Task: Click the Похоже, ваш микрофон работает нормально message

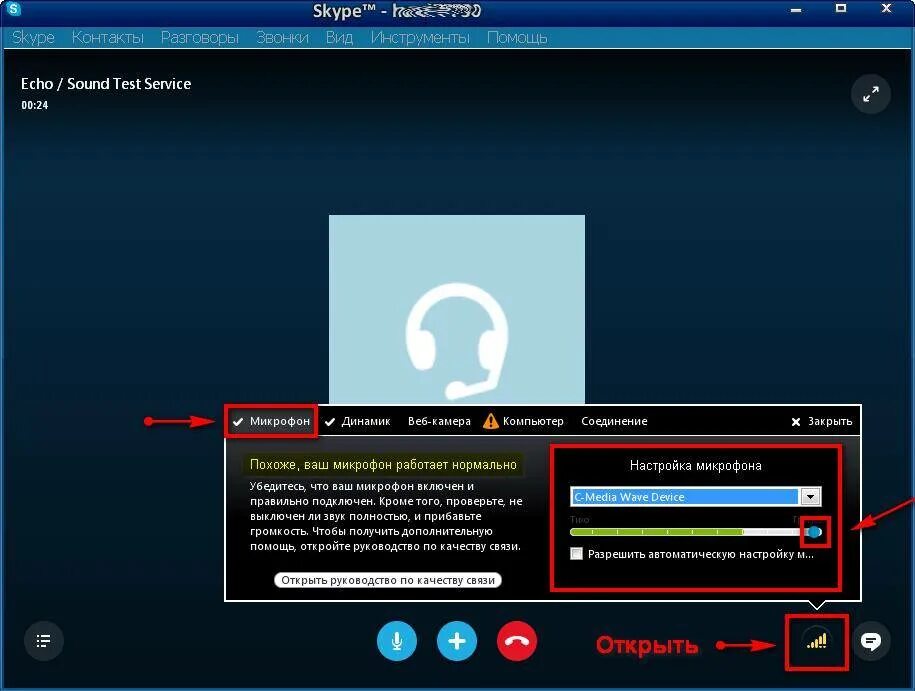Action: pos(383,465)
